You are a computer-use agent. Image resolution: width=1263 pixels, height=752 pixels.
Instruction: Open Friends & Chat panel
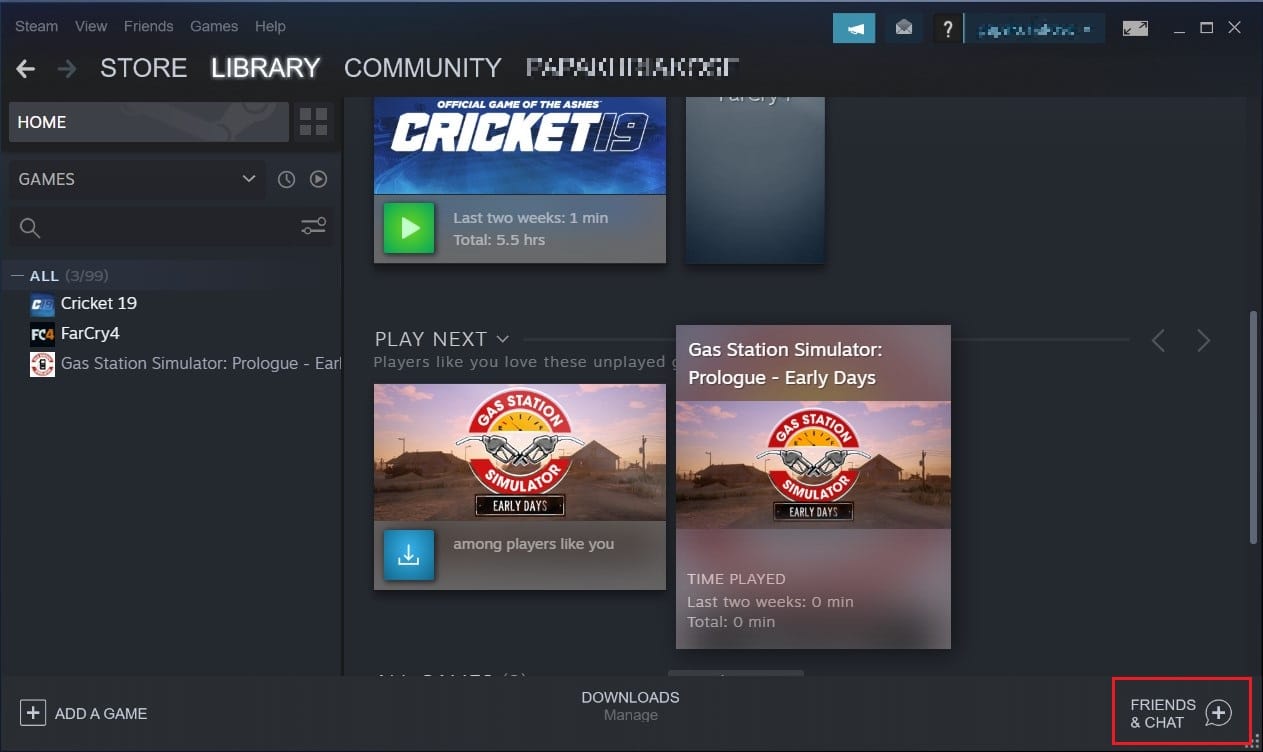[1178, 712]
